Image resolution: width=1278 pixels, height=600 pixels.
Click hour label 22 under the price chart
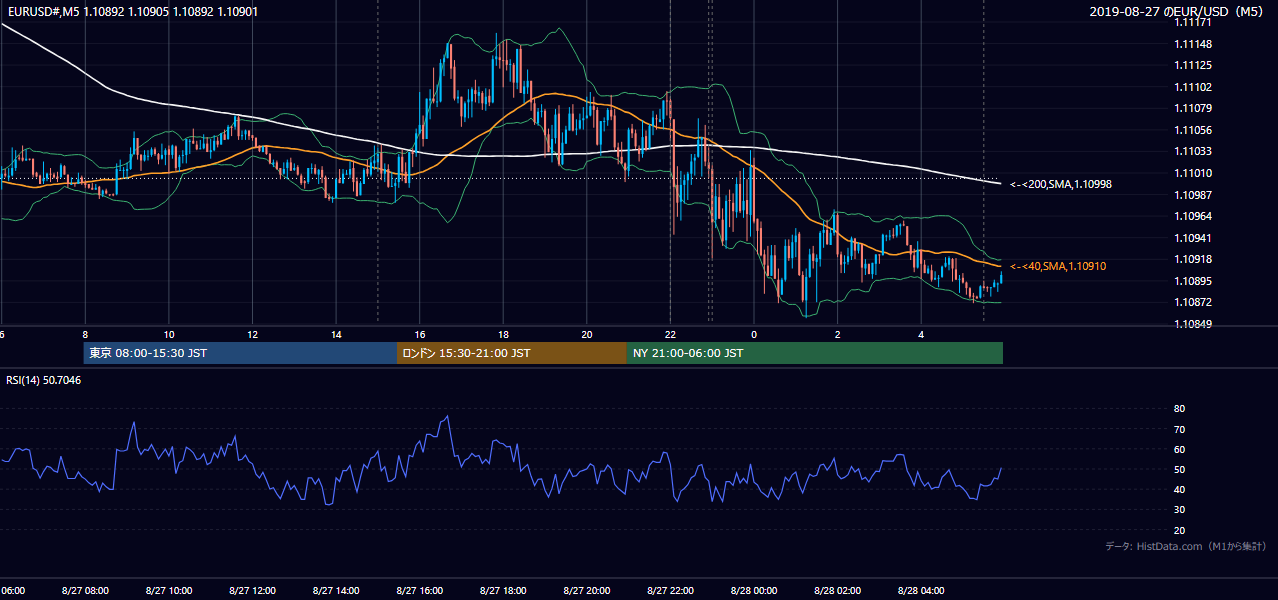pos(671,334)
